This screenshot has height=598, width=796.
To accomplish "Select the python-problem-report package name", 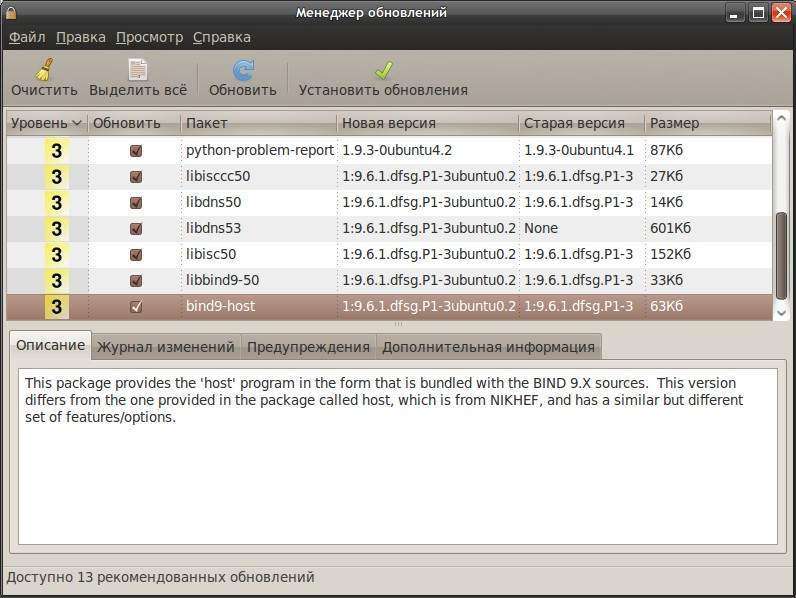I will coord(259,150).
